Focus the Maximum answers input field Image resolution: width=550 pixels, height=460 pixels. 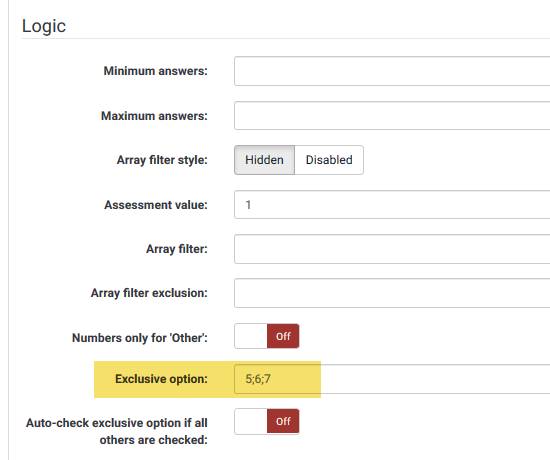click(x=392, y=115)
